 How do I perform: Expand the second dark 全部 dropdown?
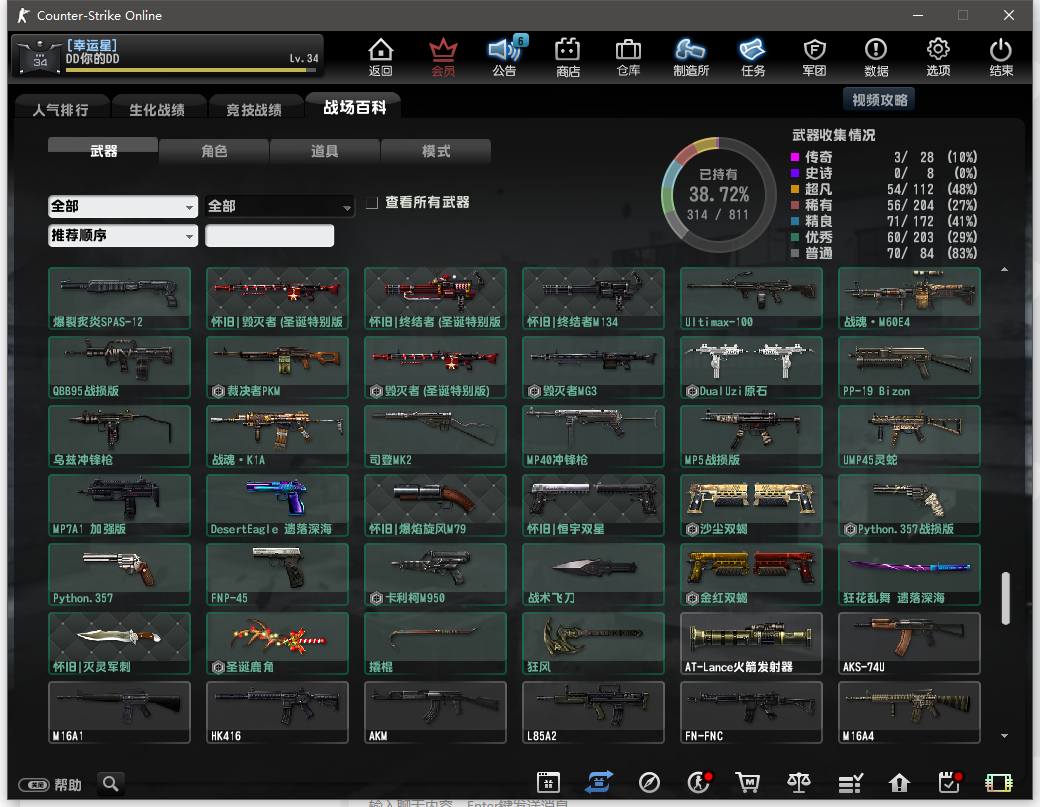pos(279,207)
